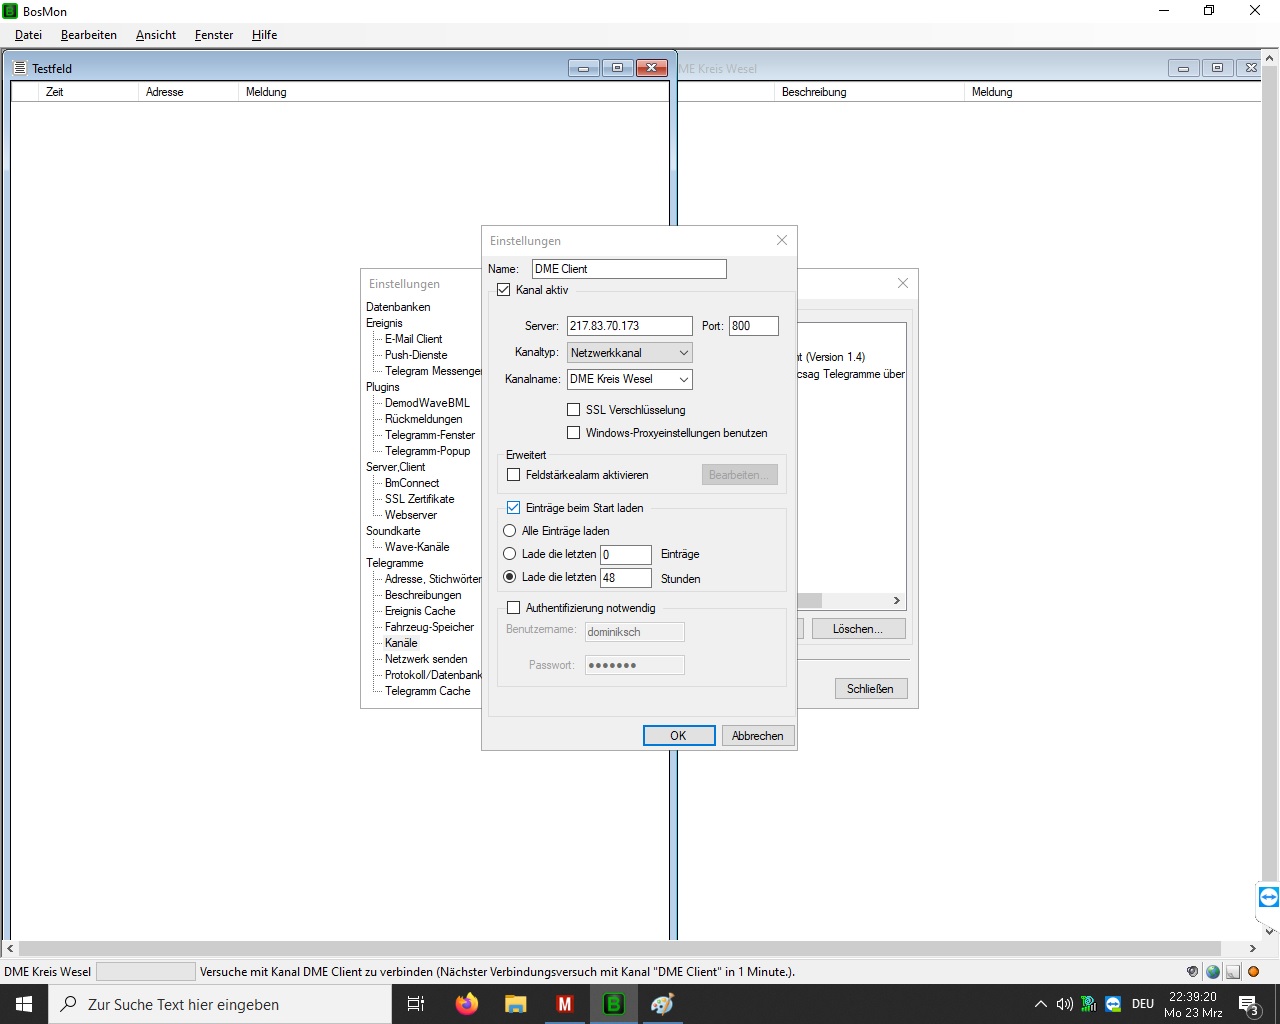Click the main horizontal scrollbar
Viewport: 1280px width, 1024px height.
point(620,948)
